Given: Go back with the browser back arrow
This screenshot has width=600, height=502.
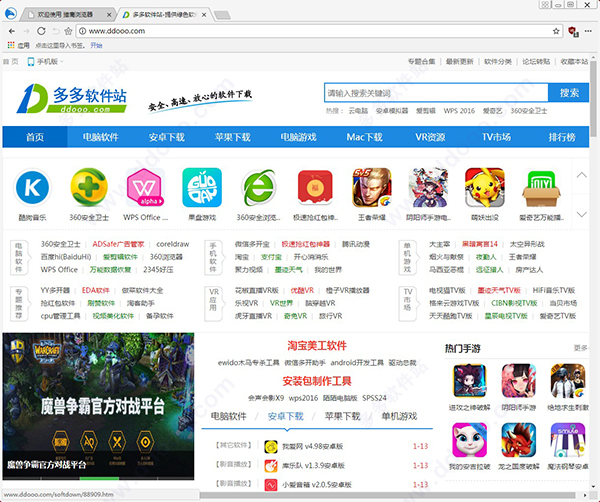Looking at the screenshot, I should (12, 31).
